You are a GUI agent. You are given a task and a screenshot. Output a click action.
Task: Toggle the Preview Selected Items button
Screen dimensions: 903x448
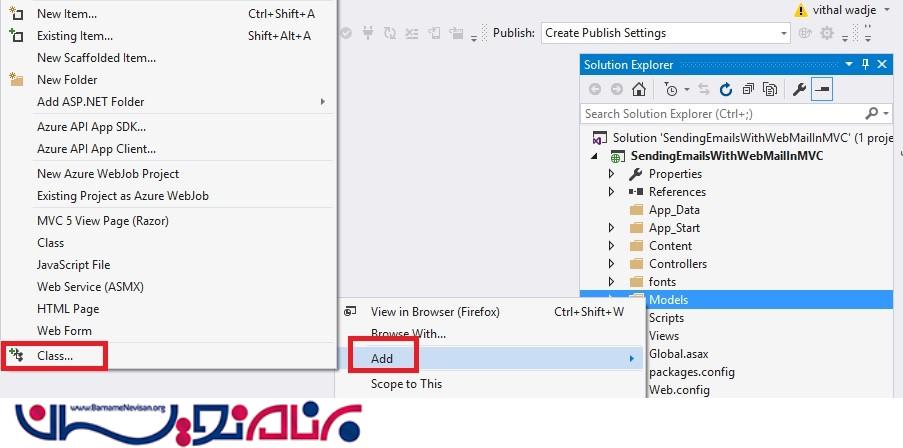pos(822,89)
